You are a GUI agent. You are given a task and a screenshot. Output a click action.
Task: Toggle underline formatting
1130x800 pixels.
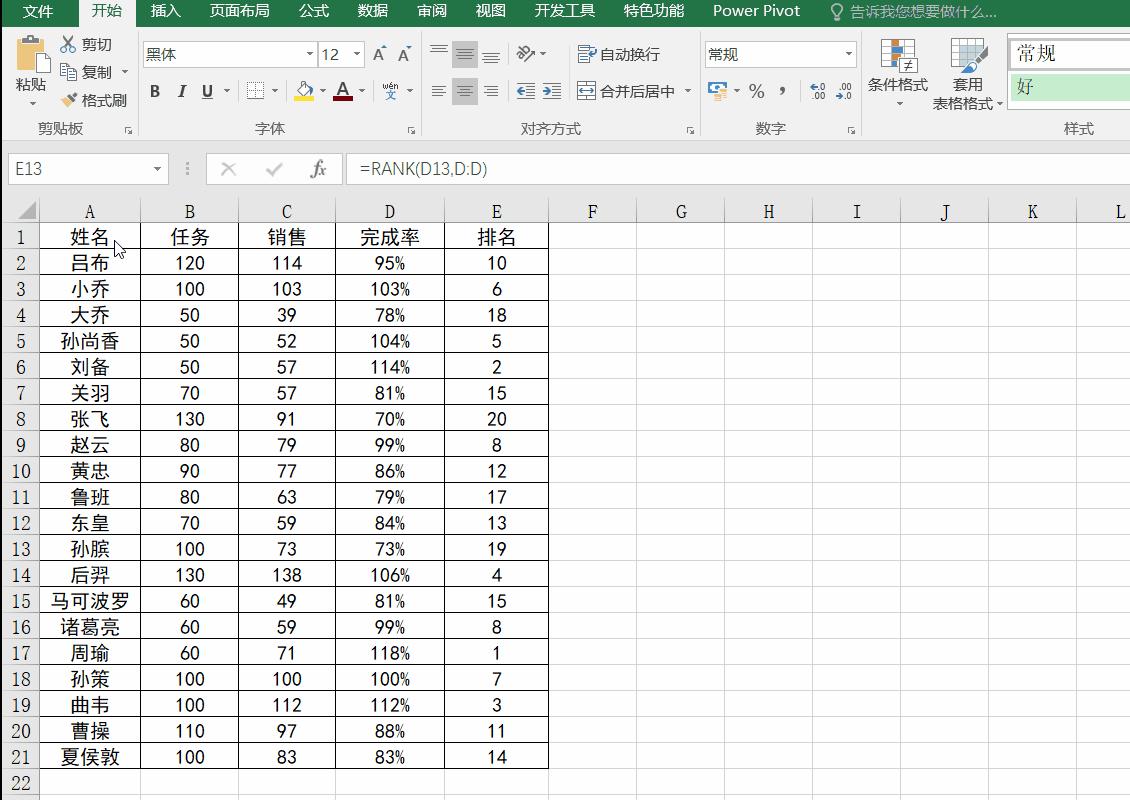pos(208,92)
